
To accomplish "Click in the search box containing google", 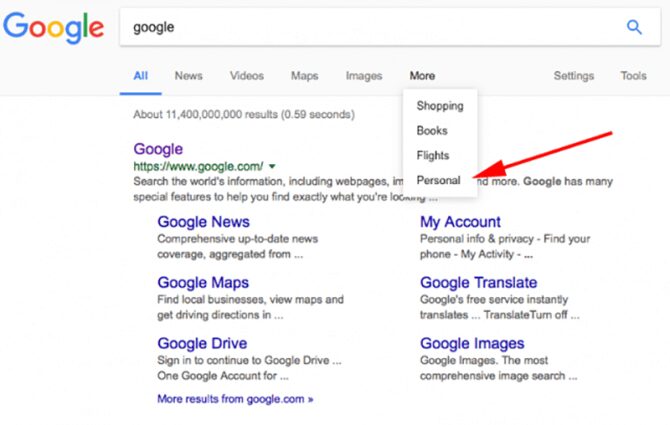I will (x=370, y=28).
